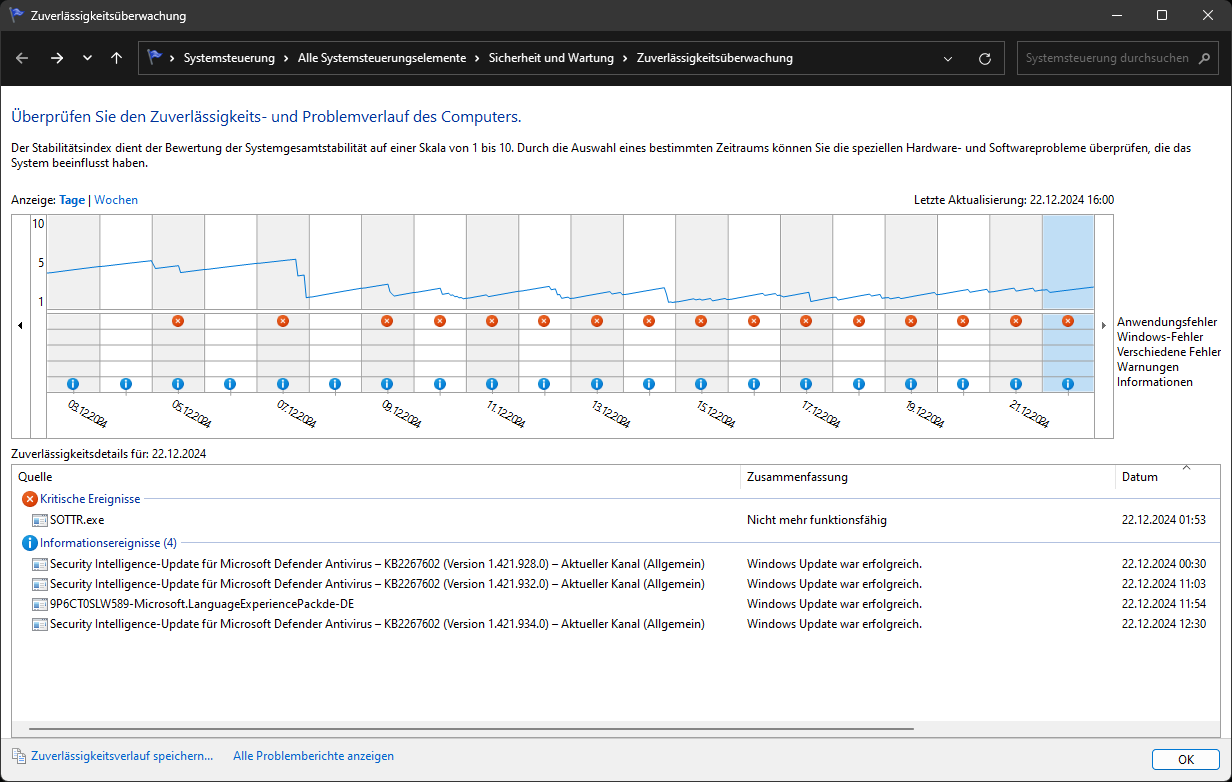This screenshot has height=782, width=1232.
Task: Open the Alle Problemberichte anzeigen link
Action: click(x=313, y=756)
